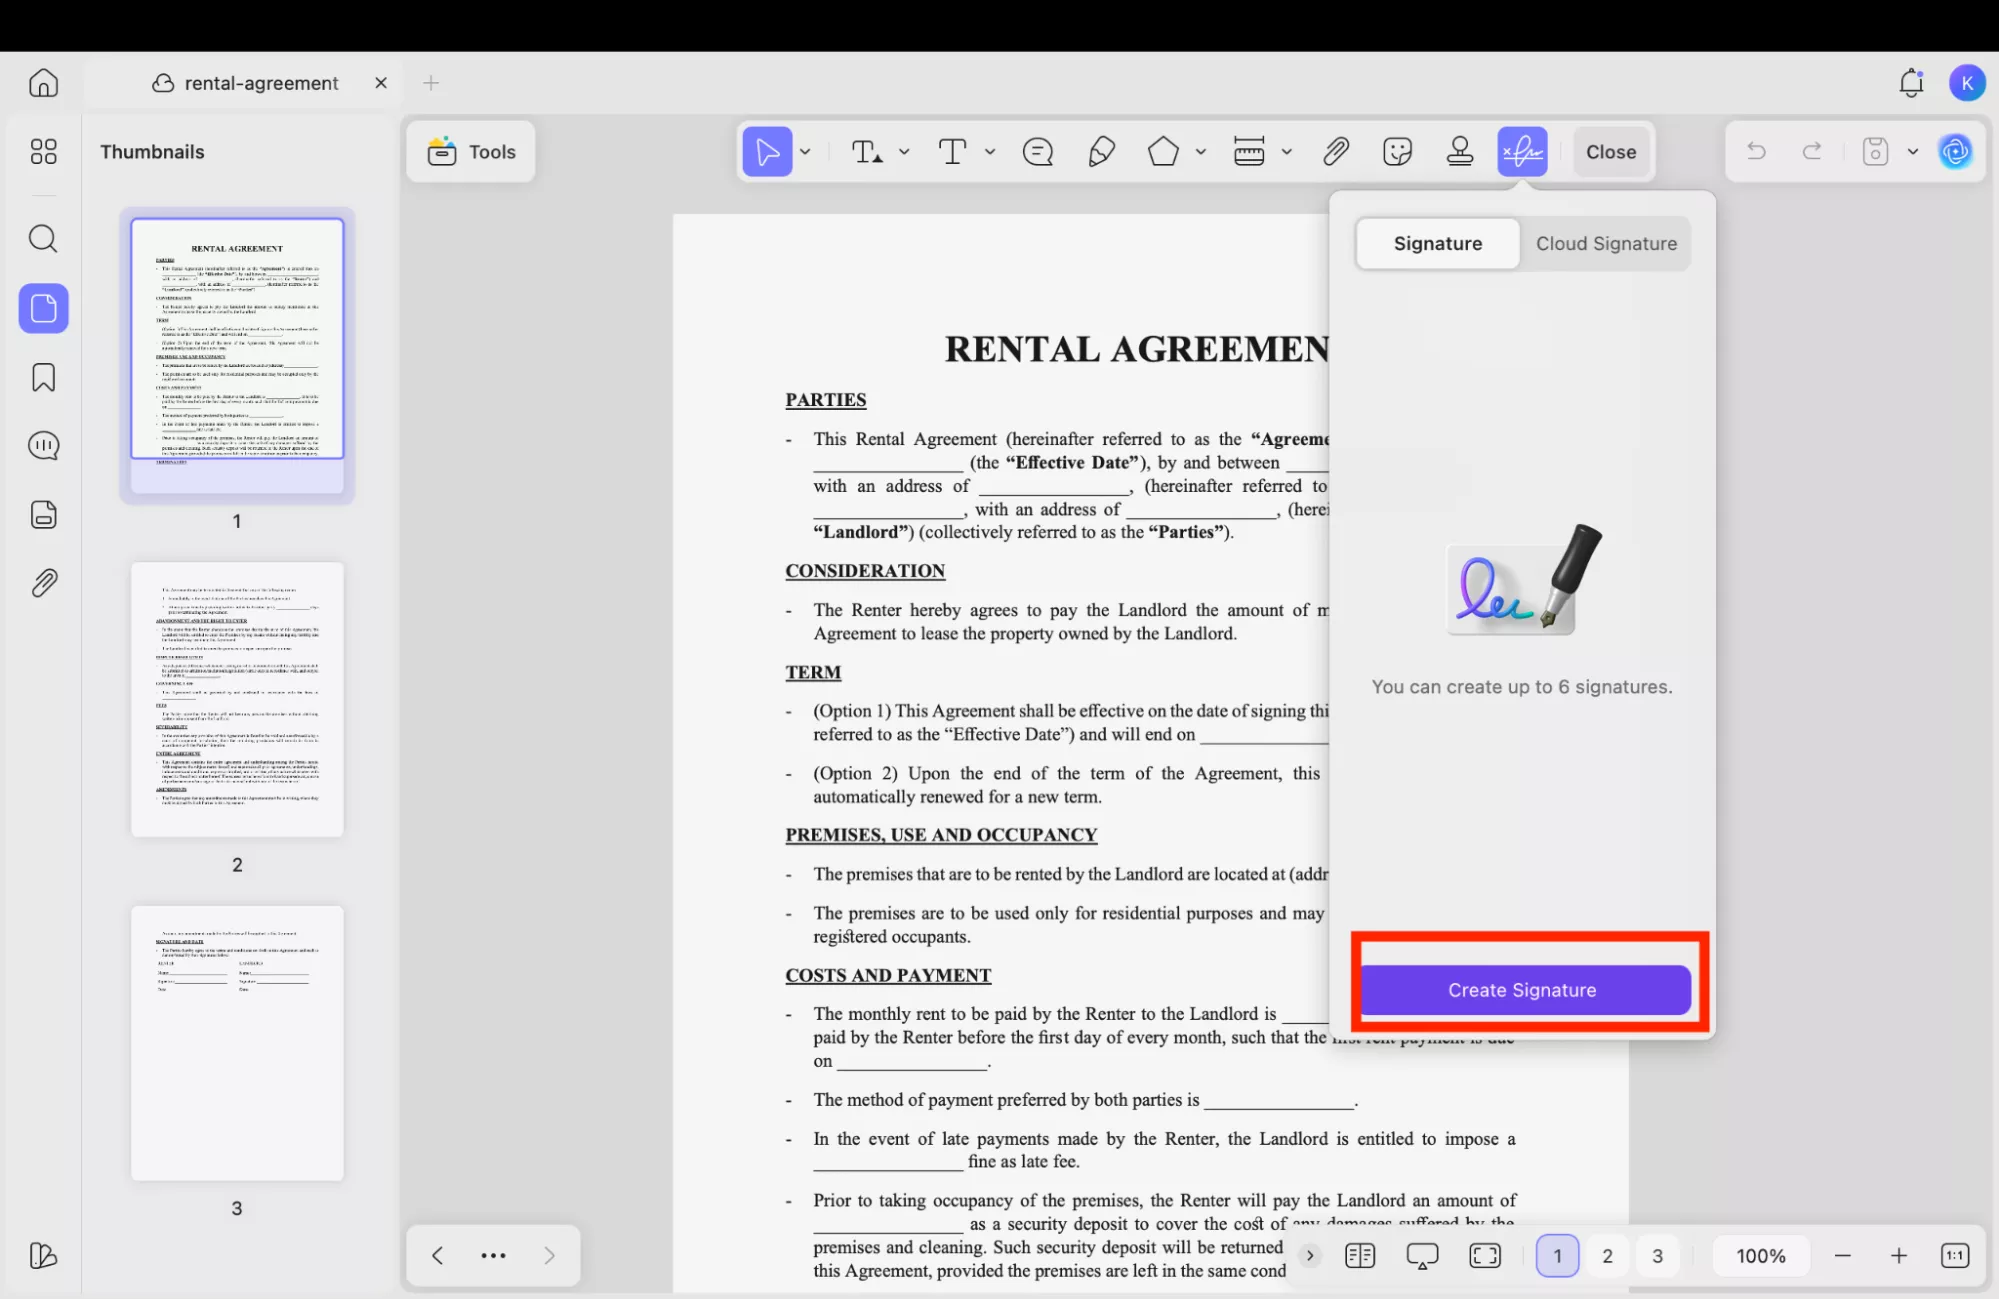Keep the Thumbnails panel view active
This screenshot has width=1999, height=1300.
tap(43, 308)
